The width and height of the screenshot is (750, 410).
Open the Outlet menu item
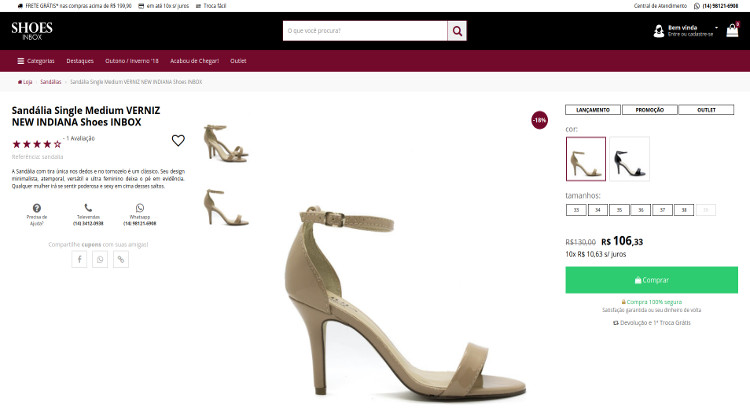[238, 61]
